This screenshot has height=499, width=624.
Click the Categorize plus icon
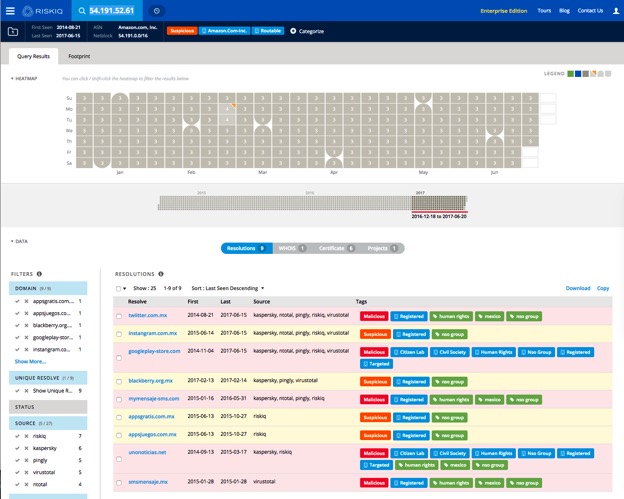coord(293,31)
